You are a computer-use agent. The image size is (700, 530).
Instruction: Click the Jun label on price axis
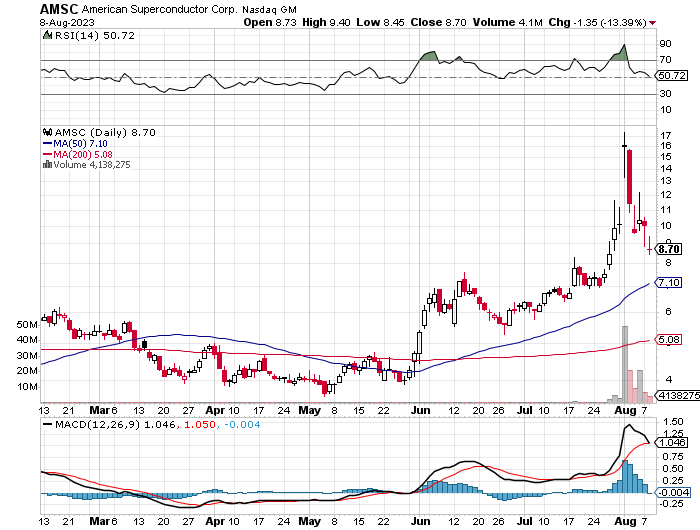[420, 410]
